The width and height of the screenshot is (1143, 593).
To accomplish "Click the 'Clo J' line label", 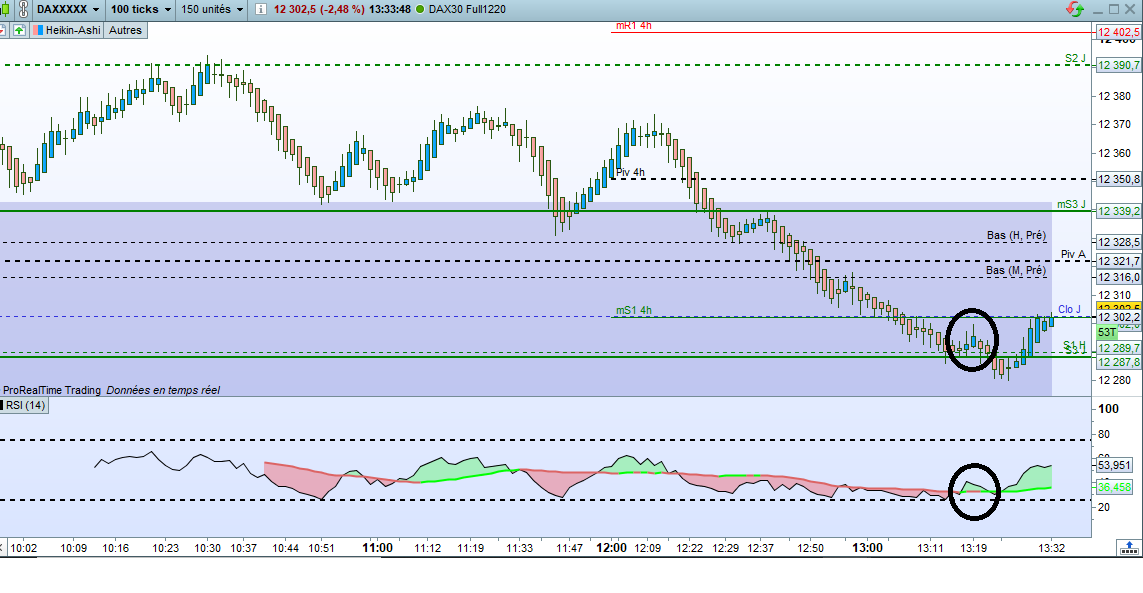I will (x=1069, y=309).
